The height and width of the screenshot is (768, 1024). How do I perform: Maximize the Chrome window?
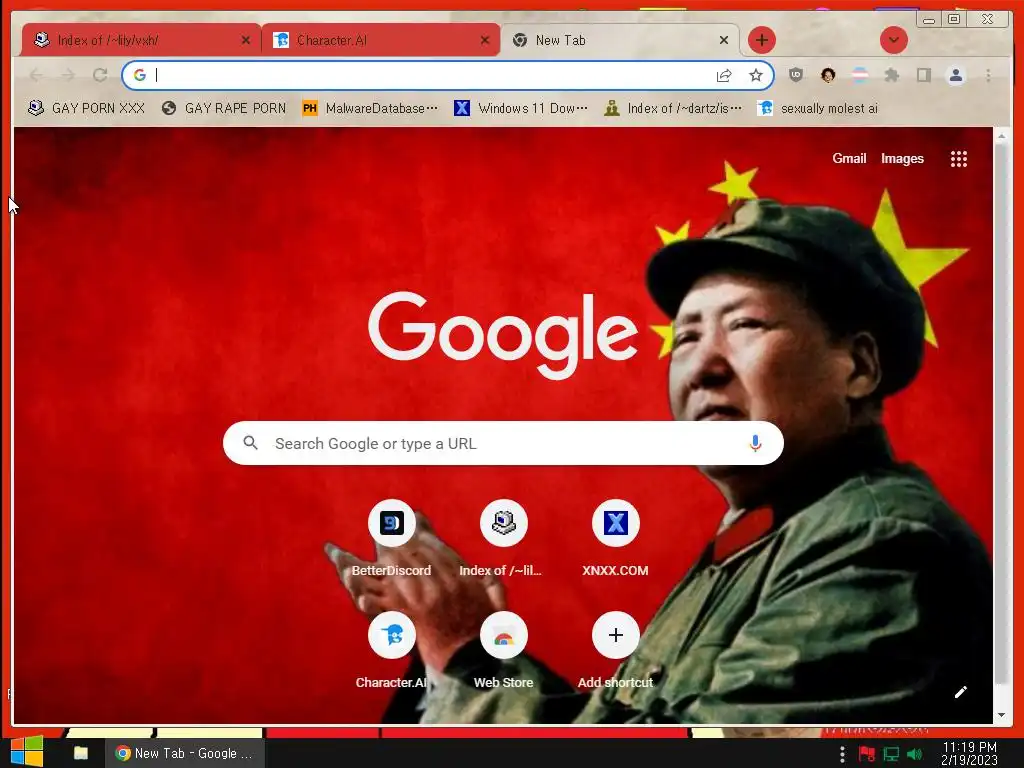953,20
